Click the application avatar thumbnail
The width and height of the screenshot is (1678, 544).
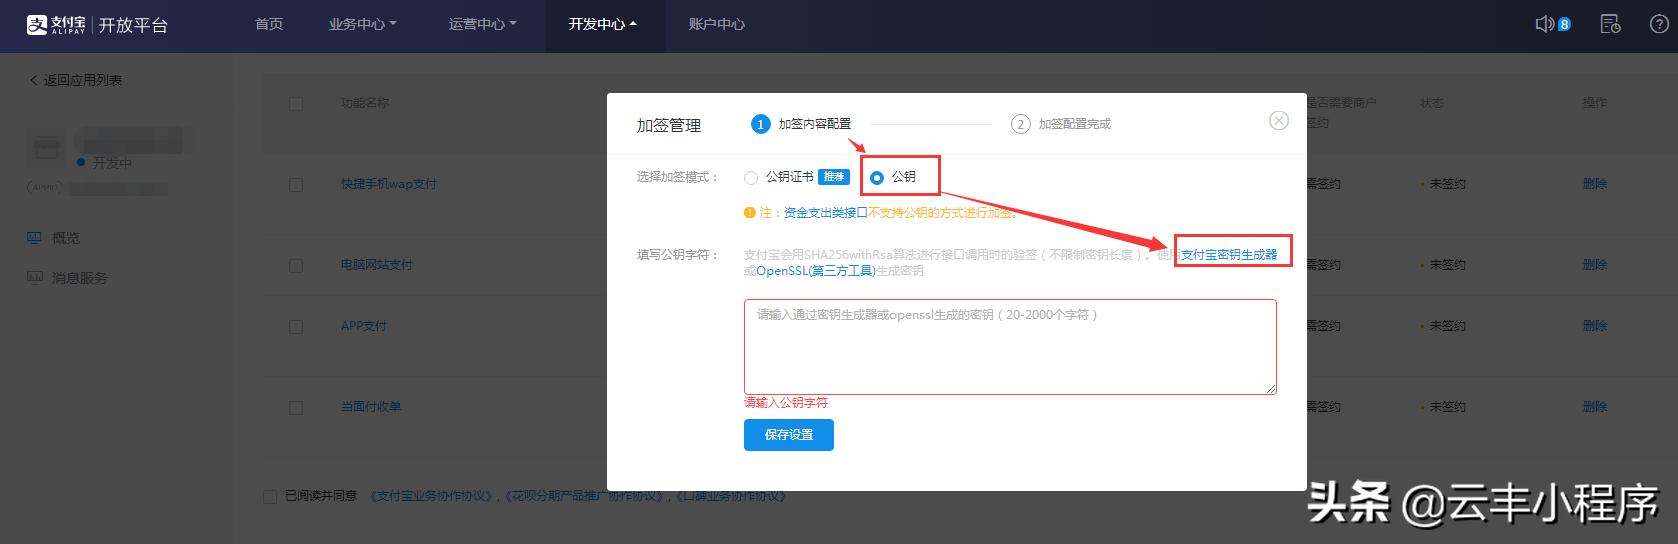[46, 149]
